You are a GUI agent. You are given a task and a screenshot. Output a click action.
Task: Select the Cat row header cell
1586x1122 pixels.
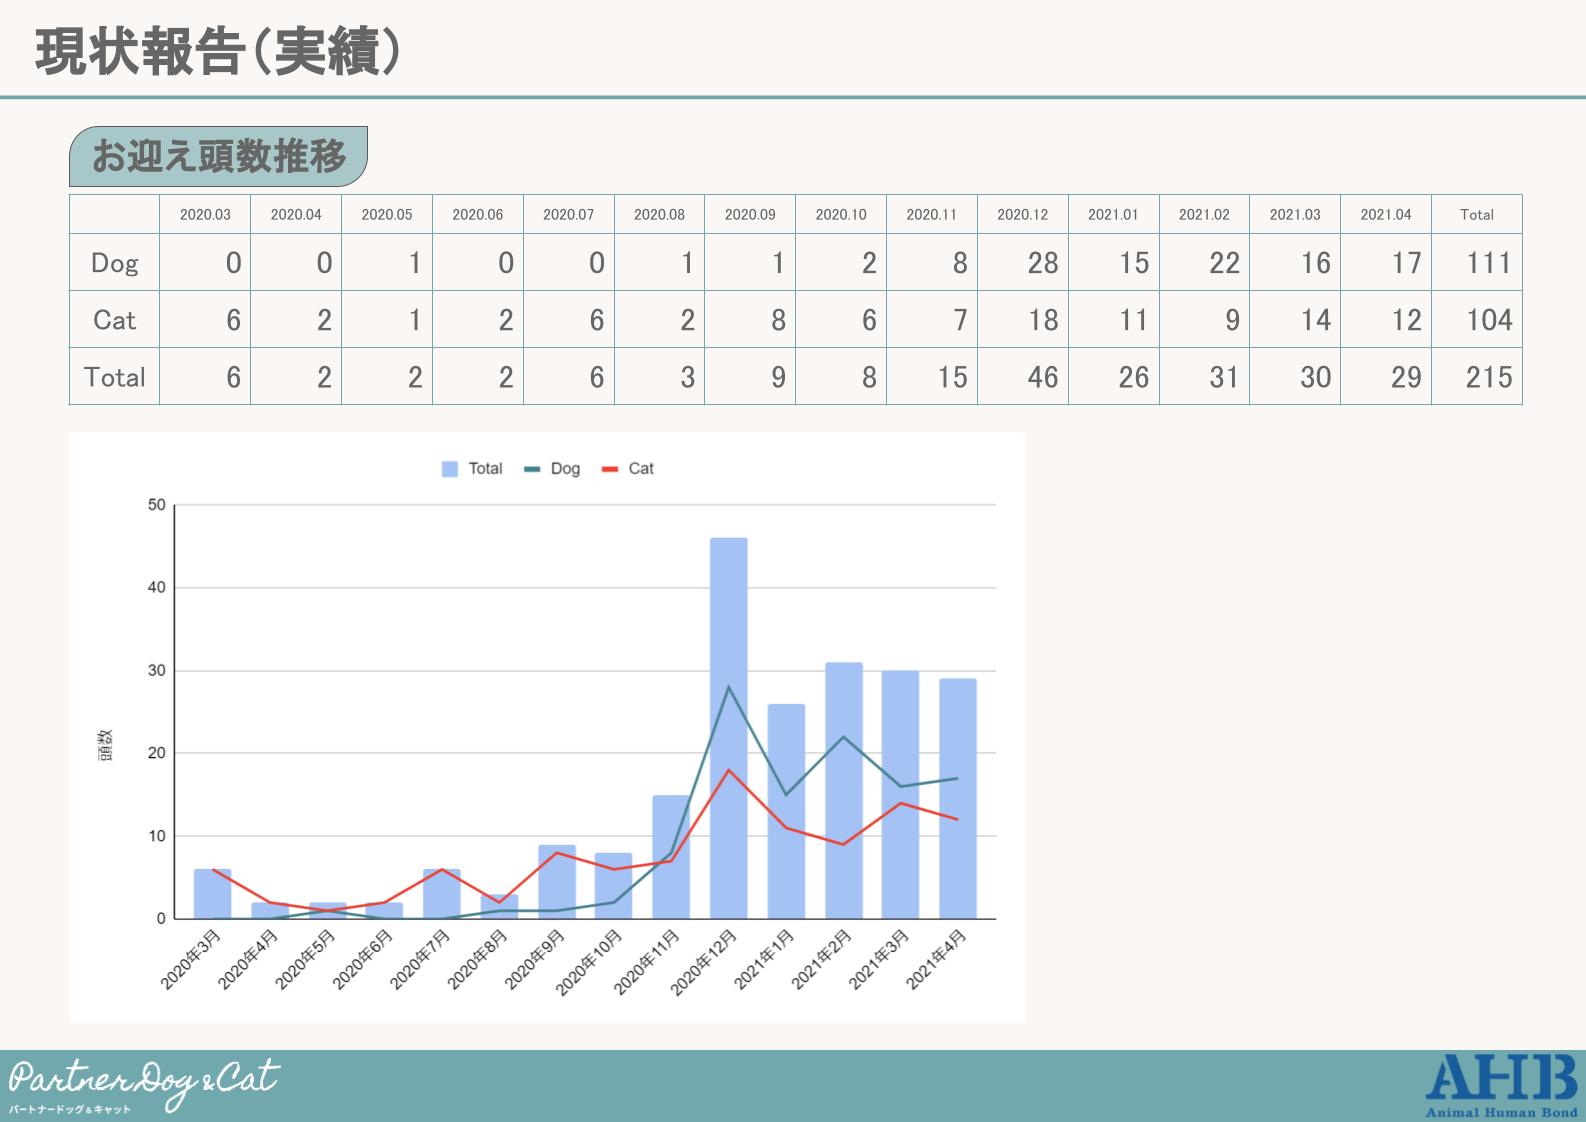114,320
